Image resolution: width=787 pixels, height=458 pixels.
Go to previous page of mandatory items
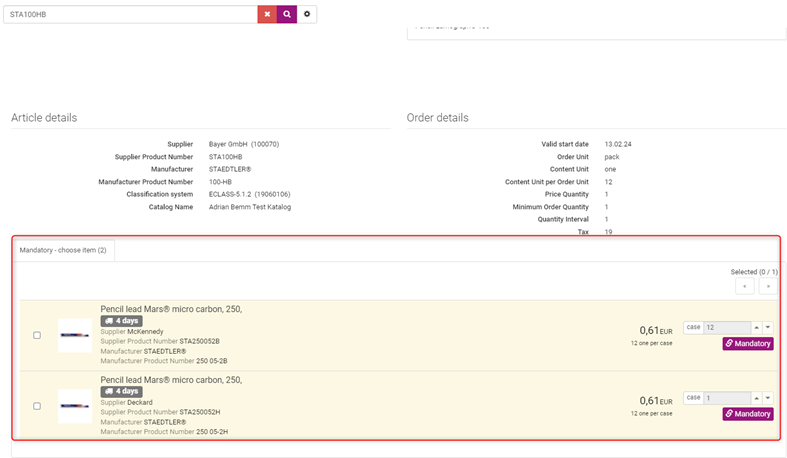coord(745,286)
